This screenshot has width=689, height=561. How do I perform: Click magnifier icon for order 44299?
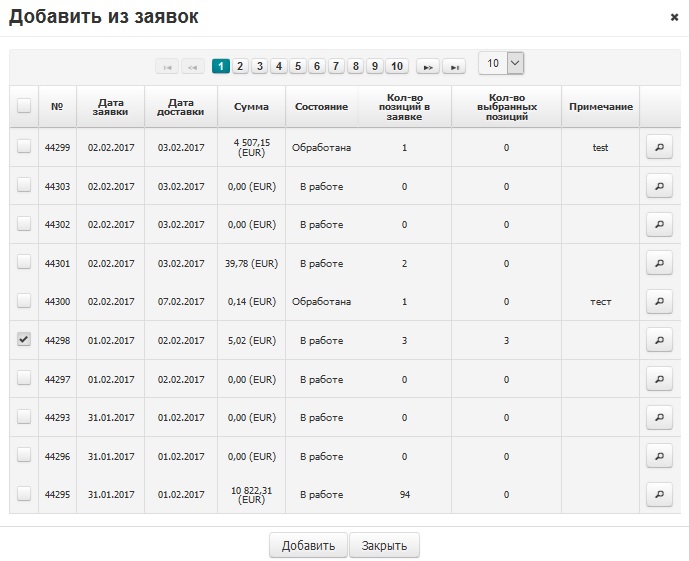click(659, 148)
